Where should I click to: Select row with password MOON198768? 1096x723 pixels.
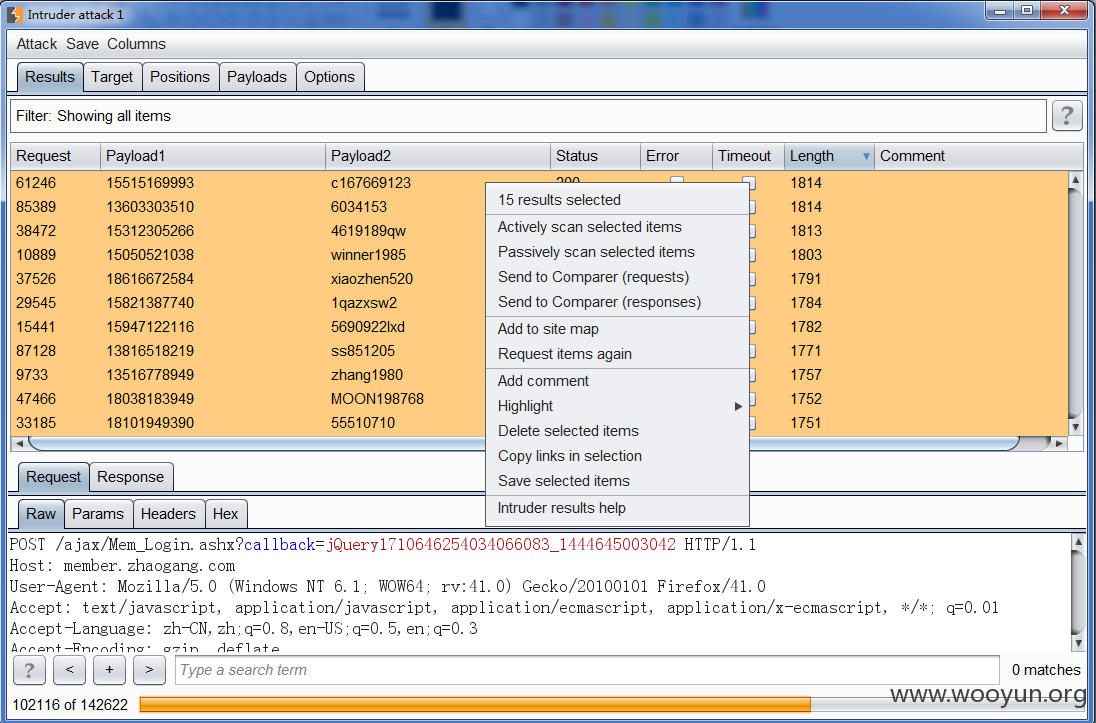pyautogui.click(x=540, y=399)
